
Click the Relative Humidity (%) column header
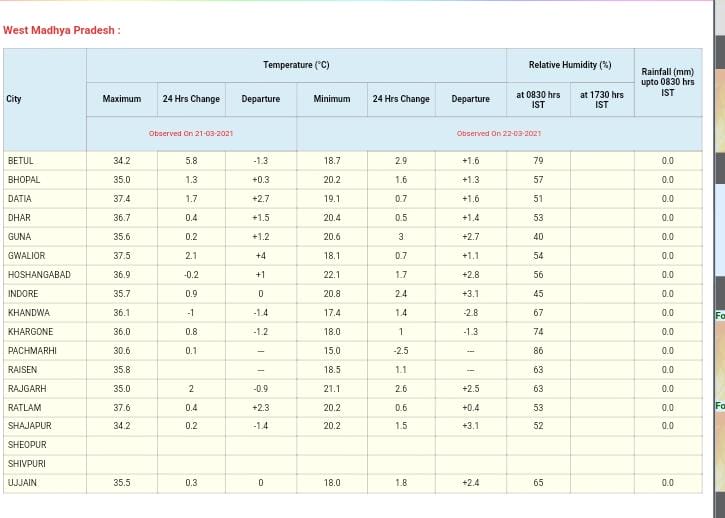[x=570, y=65]
